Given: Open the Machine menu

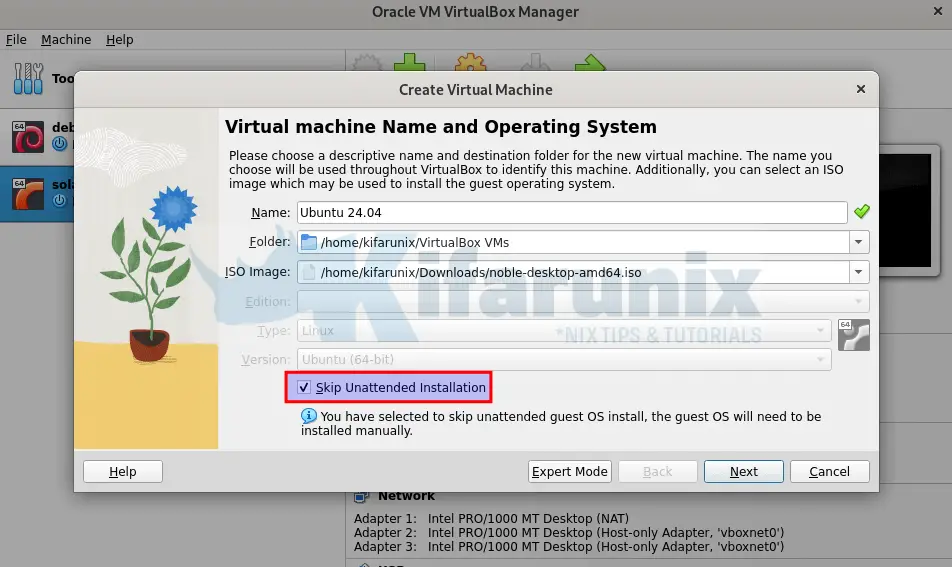Looking at the screenshot, I should click(x=66, y=39).
